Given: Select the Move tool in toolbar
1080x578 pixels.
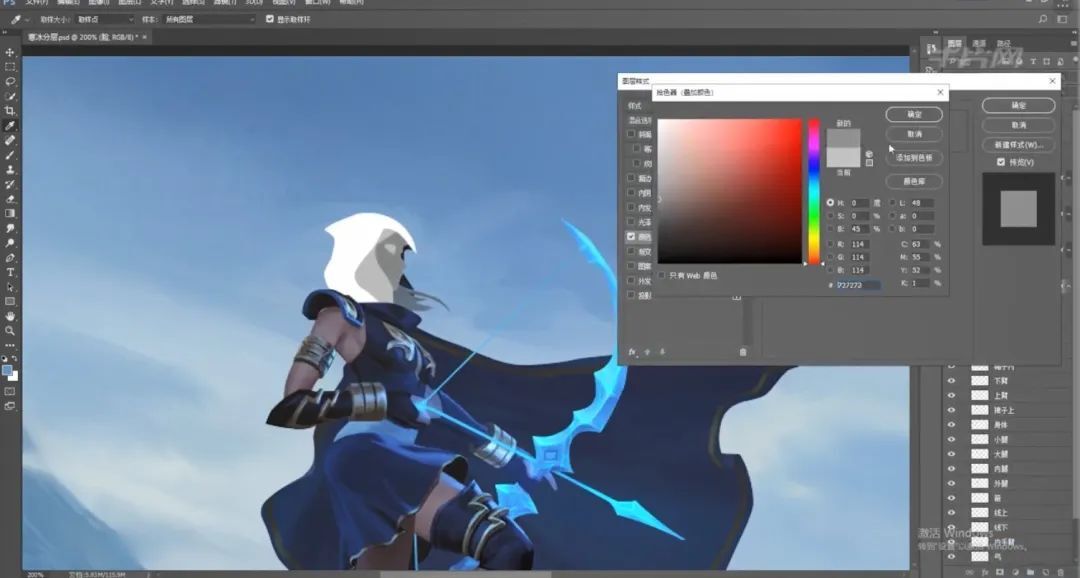Looking at the screenshot, I should (x=10, y=52).
